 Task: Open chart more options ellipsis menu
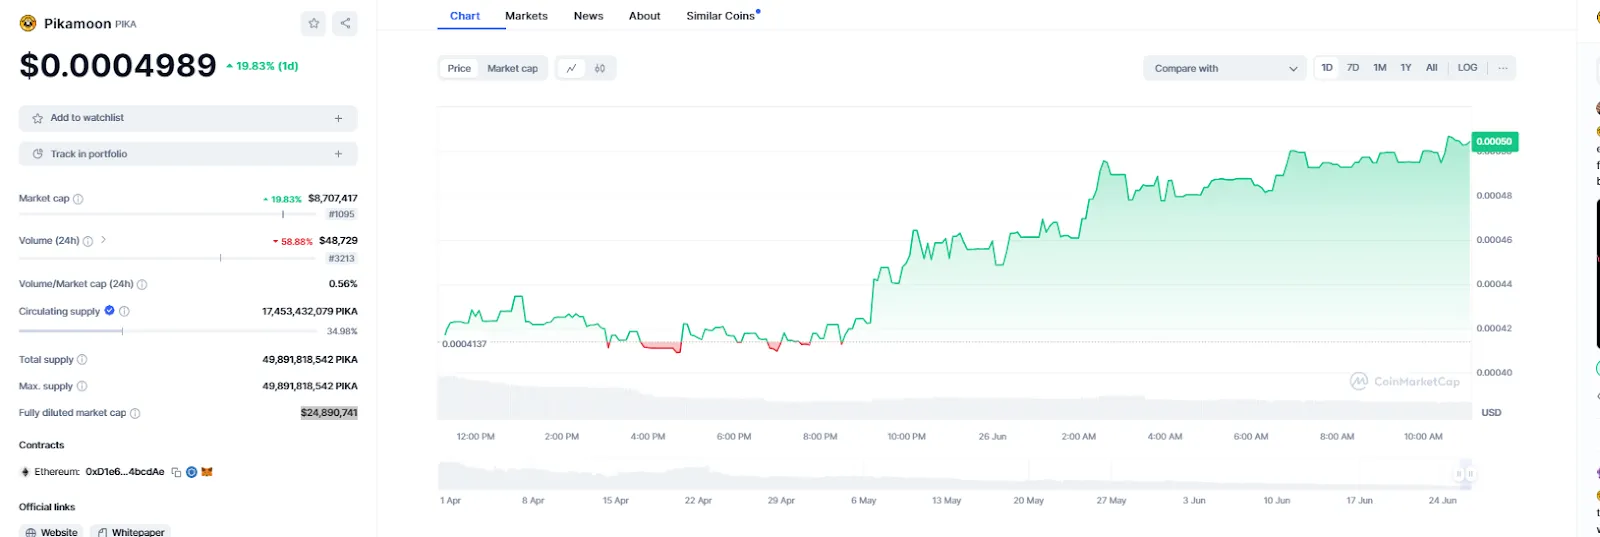coord(1502,68)
